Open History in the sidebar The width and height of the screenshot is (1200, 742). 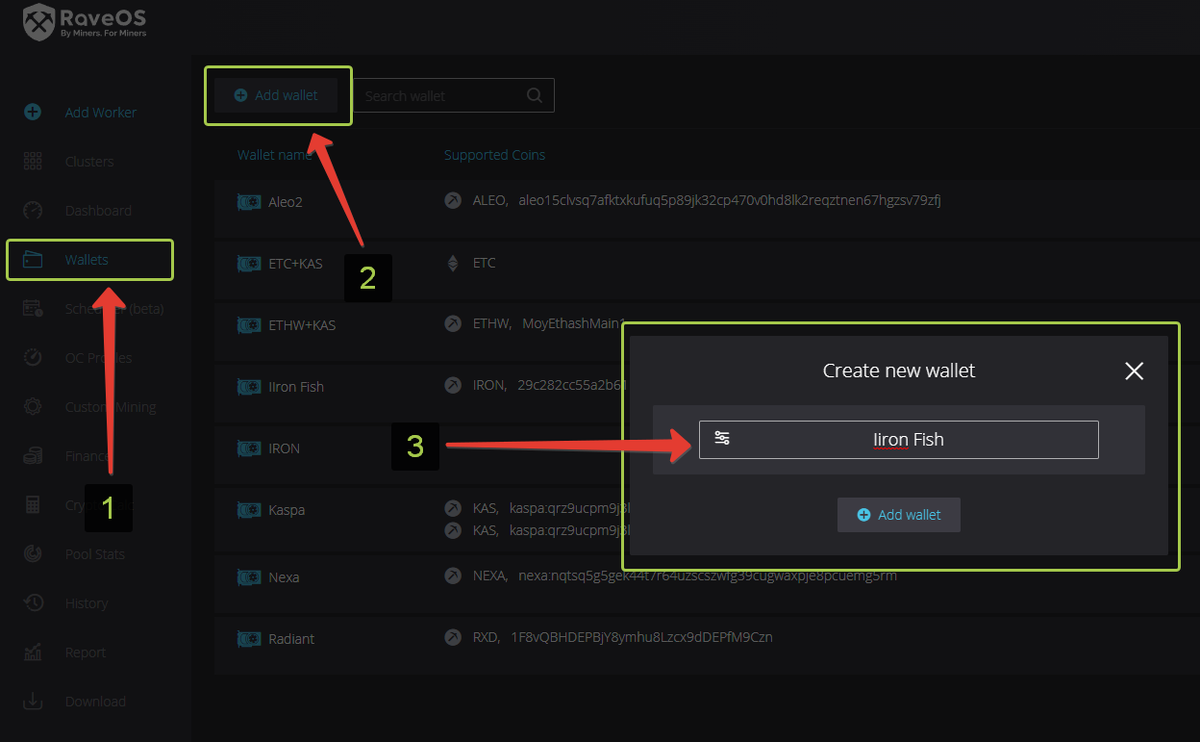coord(86,603)
